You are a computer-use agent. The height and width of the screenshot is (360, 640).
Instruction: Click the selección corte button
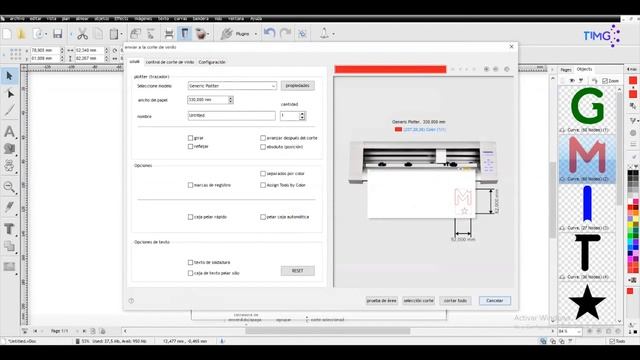tap(418, 301)
